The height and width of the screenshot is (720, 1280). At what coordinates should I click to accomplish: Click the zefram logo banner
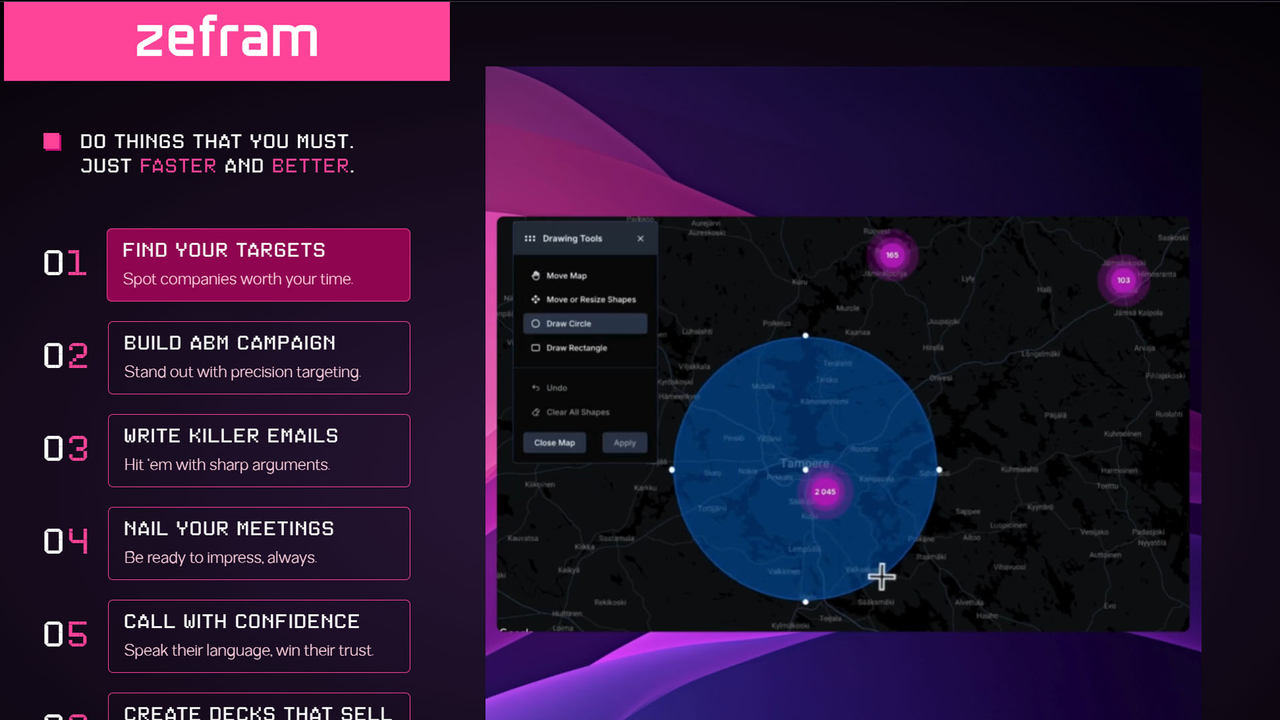coord(227,41)
